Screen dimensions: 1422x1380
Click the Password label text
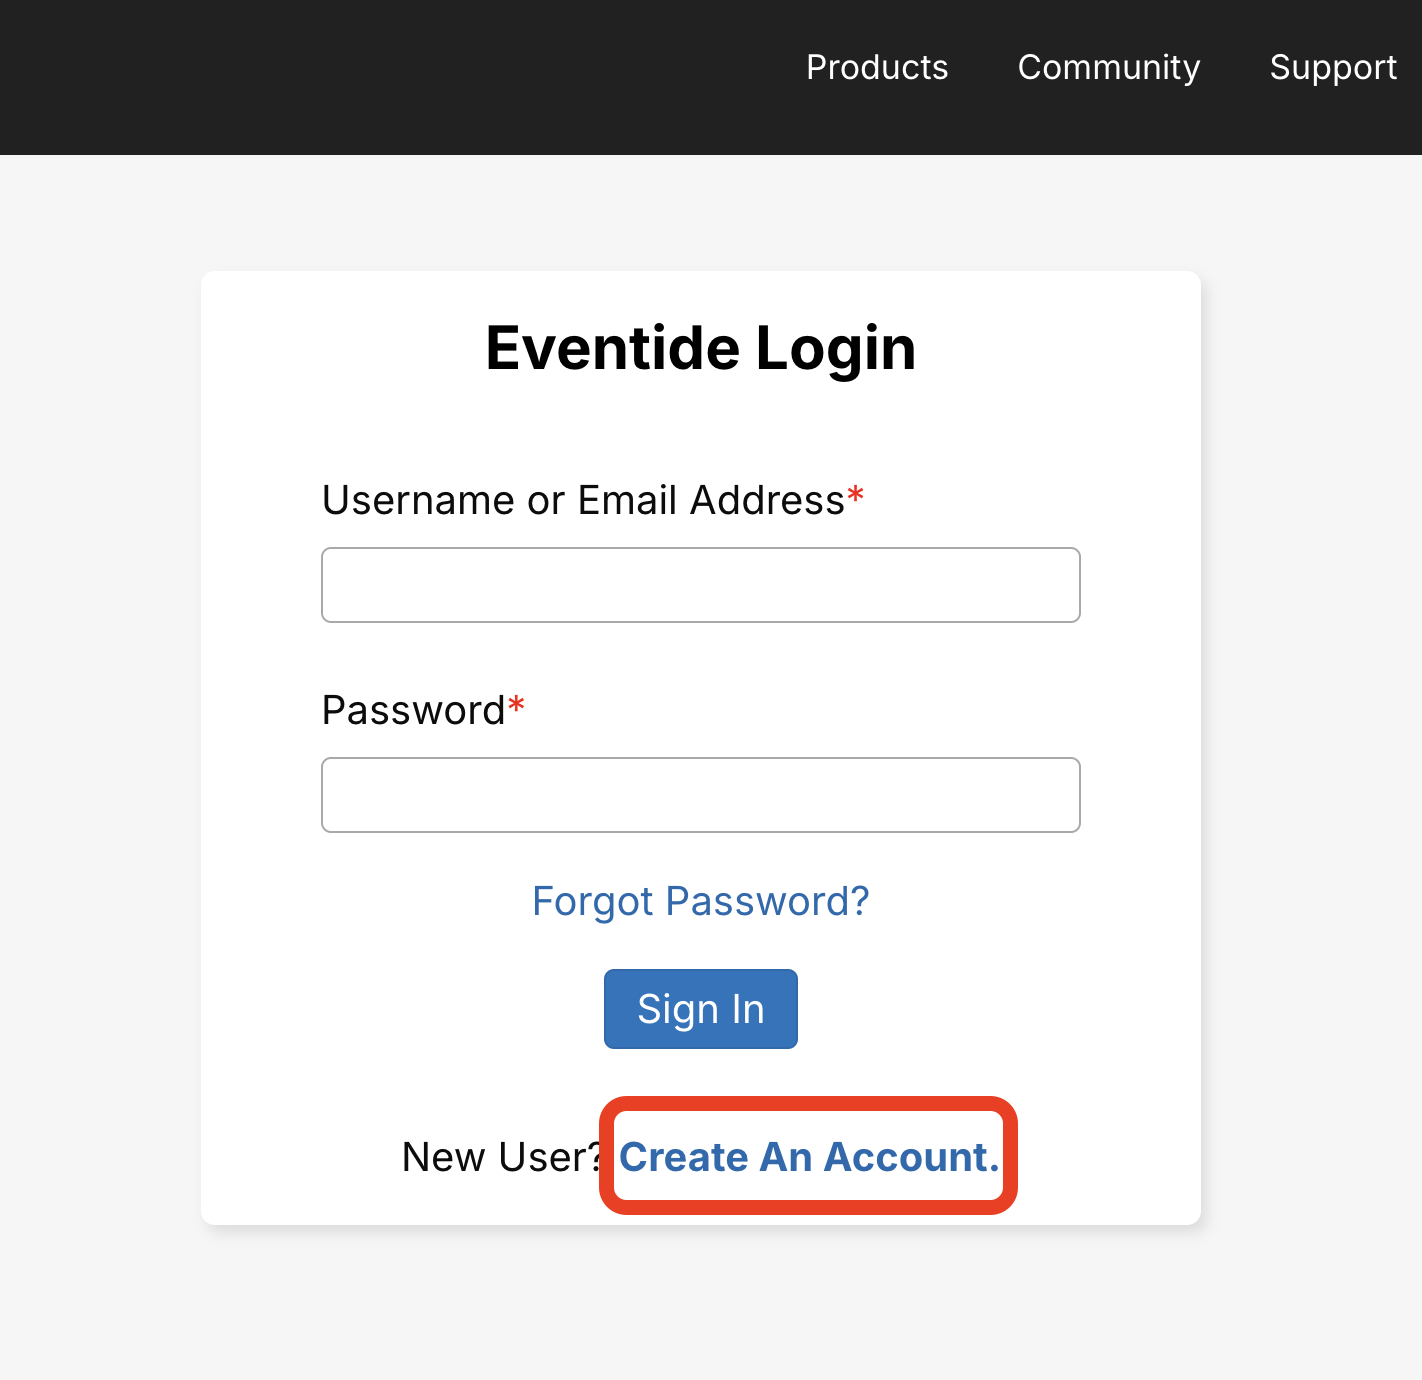413,711
